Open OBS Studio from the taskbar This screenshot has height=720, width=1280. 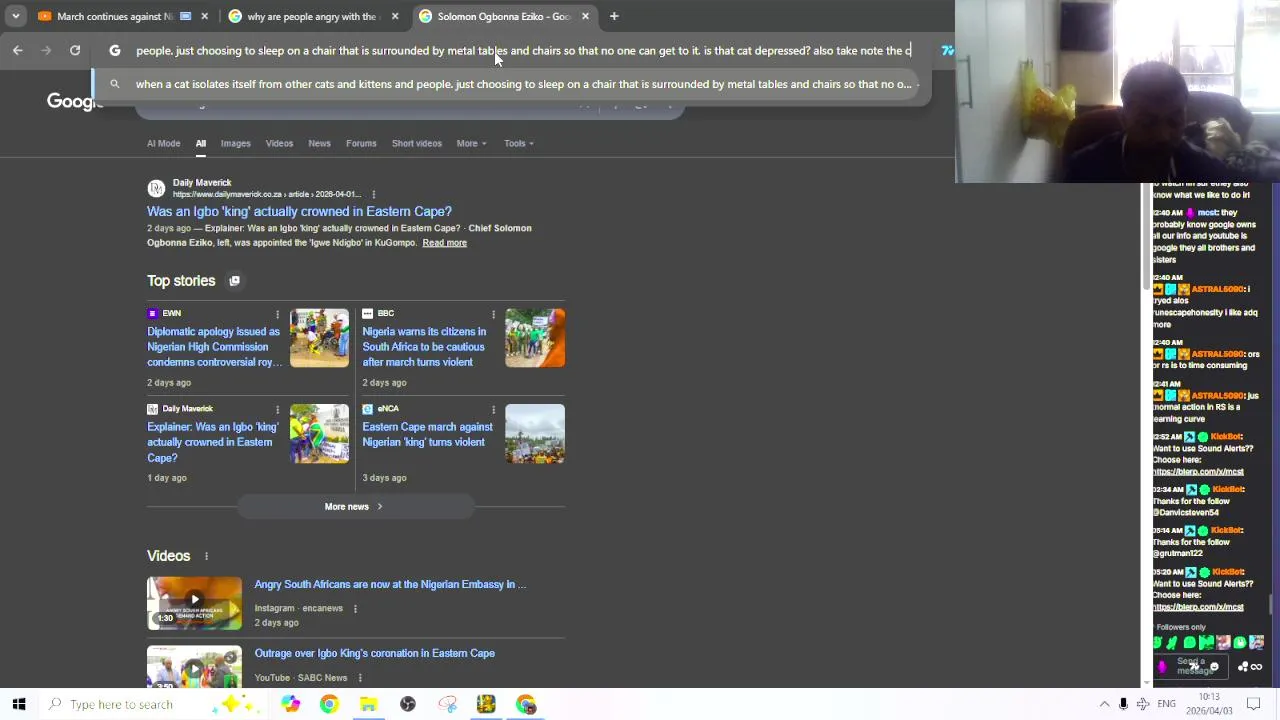[x=407, y=704]
